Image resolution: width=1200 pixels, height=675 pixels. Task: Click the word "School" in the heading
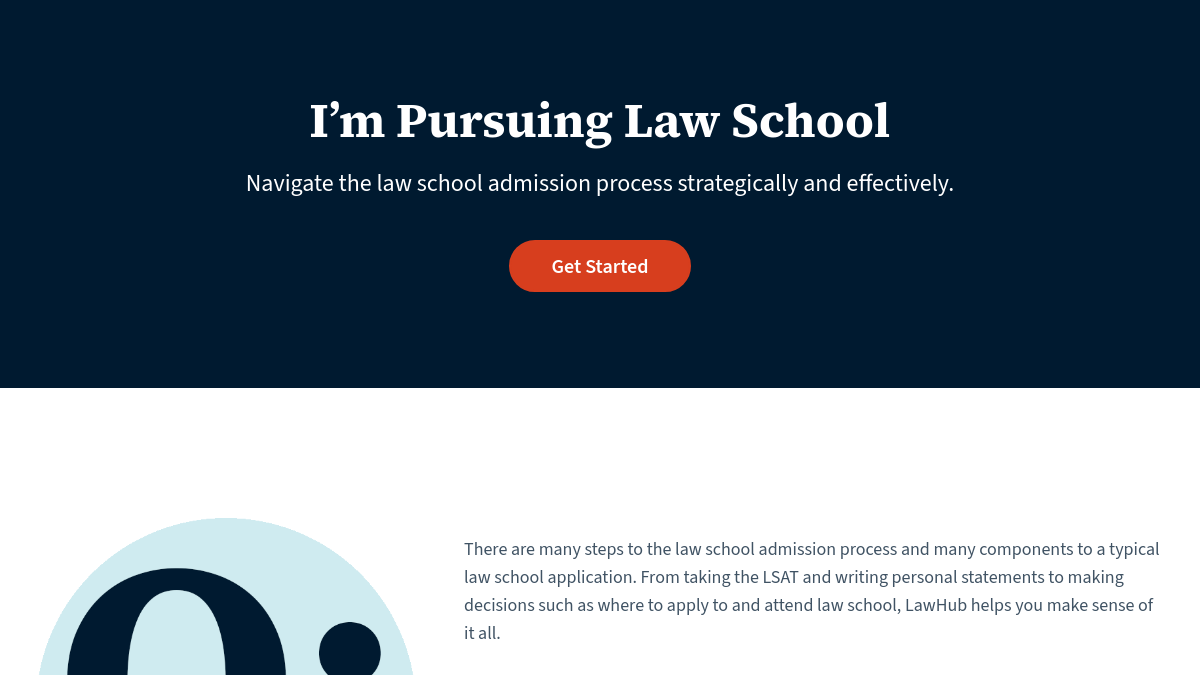[x=810, y=122]
